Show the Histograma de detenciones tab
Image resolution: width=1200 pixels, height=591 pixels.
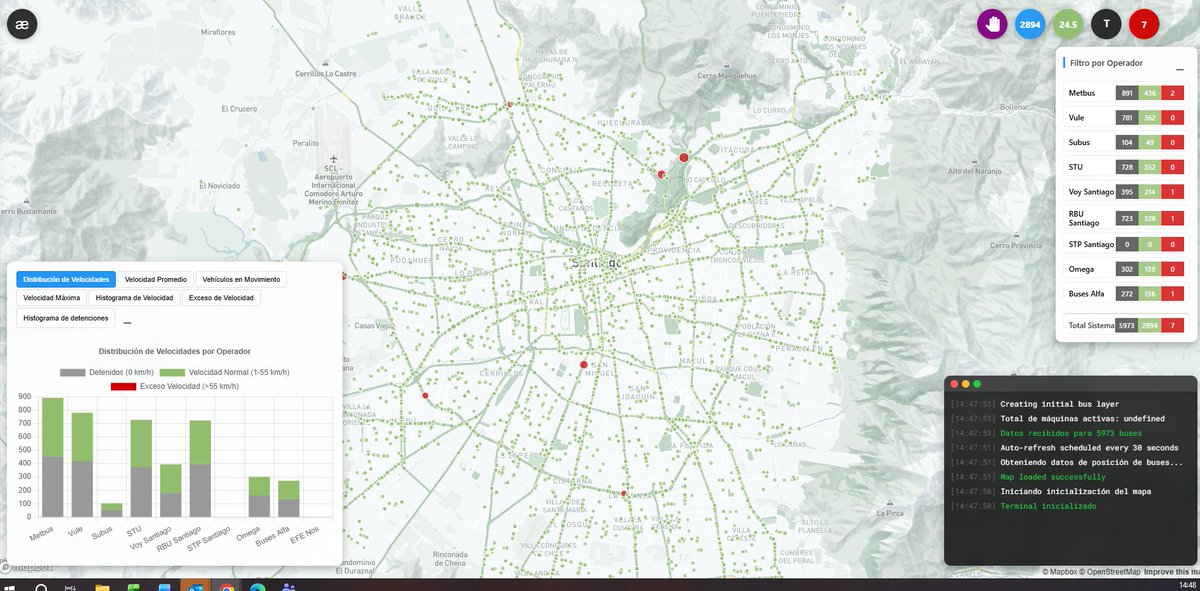point(66,318)
